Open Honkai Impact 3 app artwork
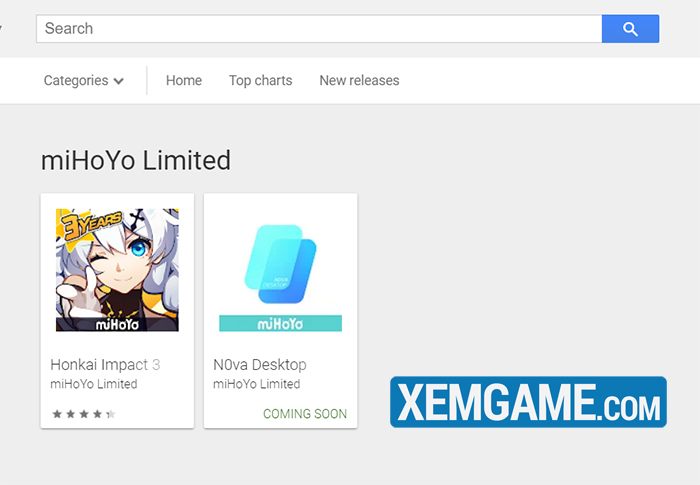The height and width of the screenshot is (485, 700). click(x=117, y=270)
